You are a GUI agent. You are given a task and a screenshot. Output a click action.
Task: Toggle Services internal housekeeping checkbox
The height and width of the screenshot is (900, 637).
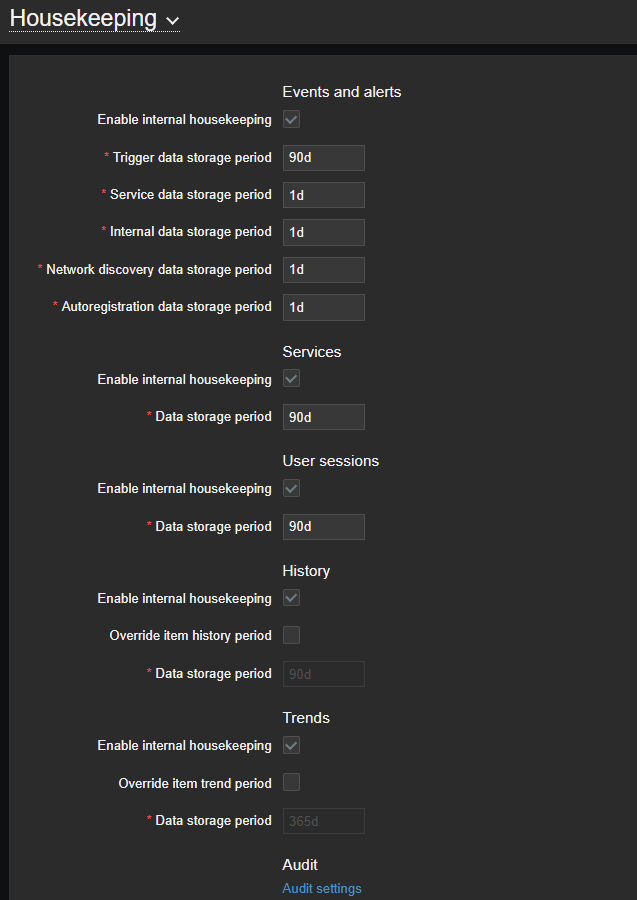(292, 380)
